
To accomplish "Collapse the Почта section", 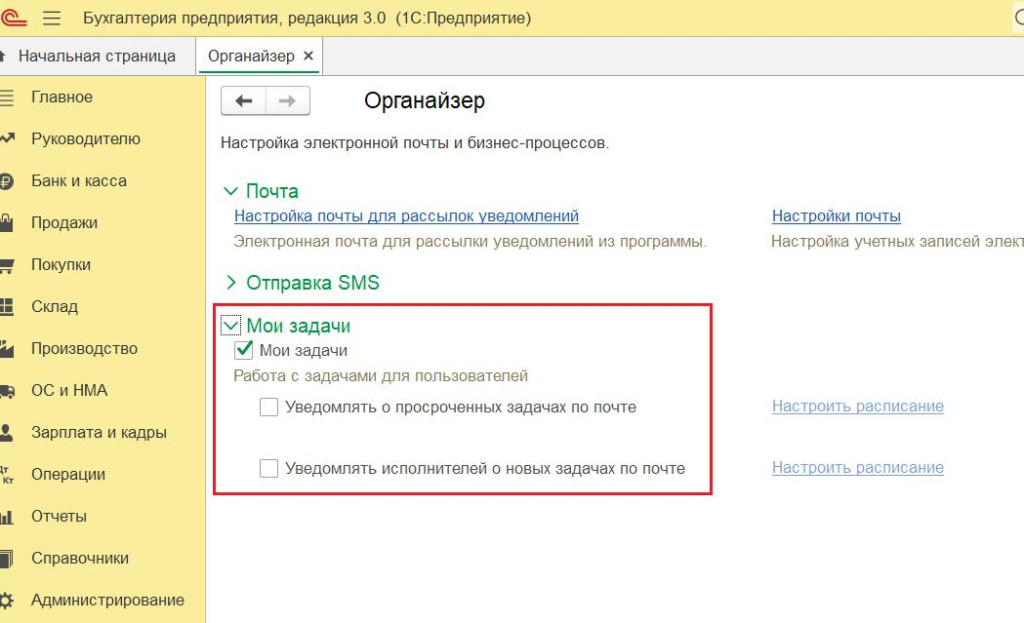I will pyautogui.click(x=231, y=191).
